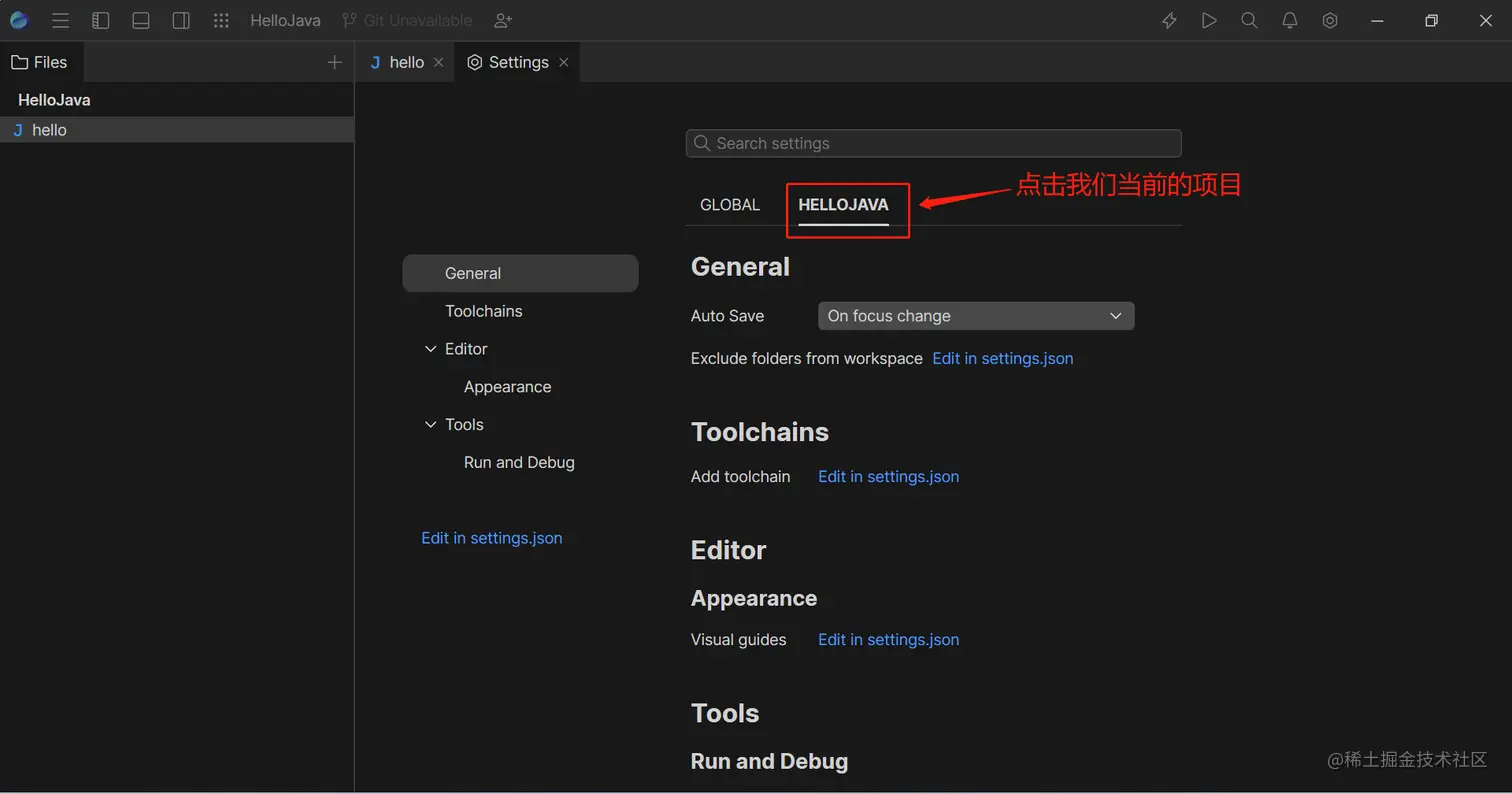The width and height of the screenshot is (1512, 794).
Task: Toggle the bottom panel icon
Action: (140, 20)
